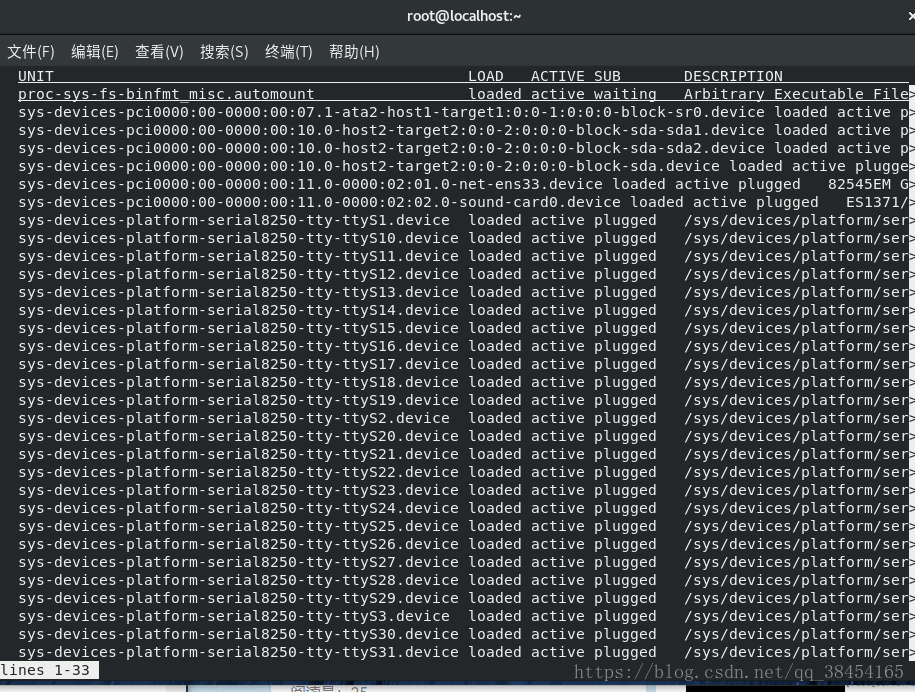Screen dimensions: 915x692
Task: Open the 搜索(S) menu
Action: pyautogui.click(x=224, y=52)
